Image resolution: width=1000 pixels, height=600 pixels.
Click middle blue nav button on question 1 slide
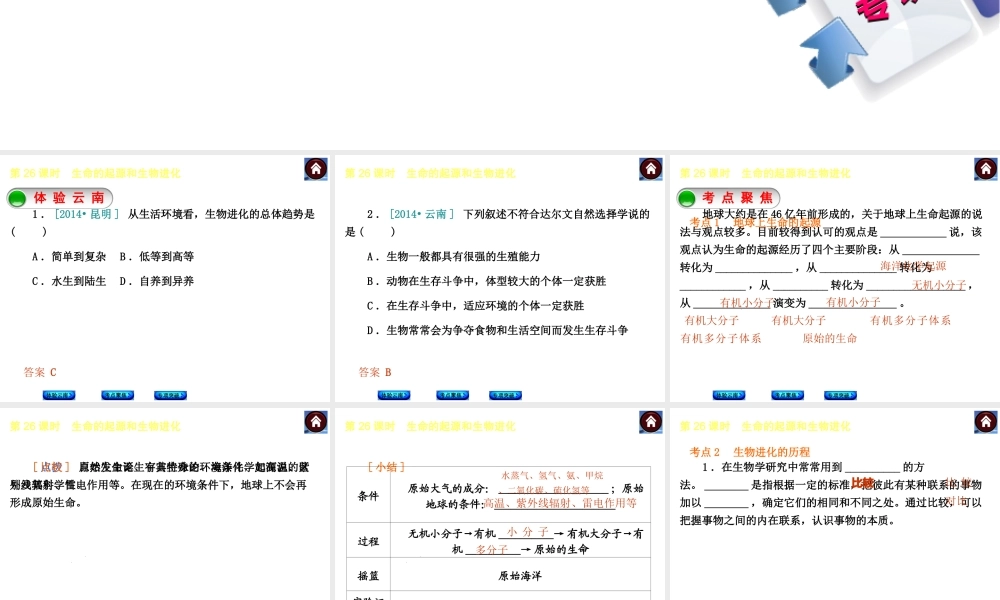point(117,395)
